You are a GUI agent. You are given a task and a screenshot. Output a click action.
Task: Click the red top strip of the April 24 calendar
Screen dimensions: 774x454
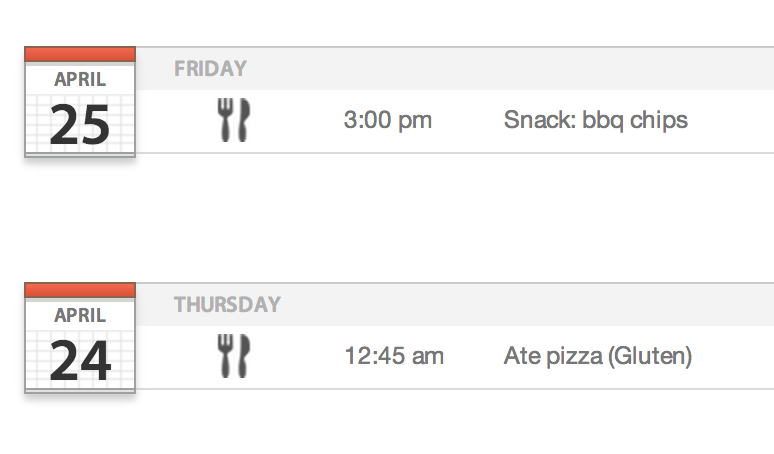coord(80,290)
